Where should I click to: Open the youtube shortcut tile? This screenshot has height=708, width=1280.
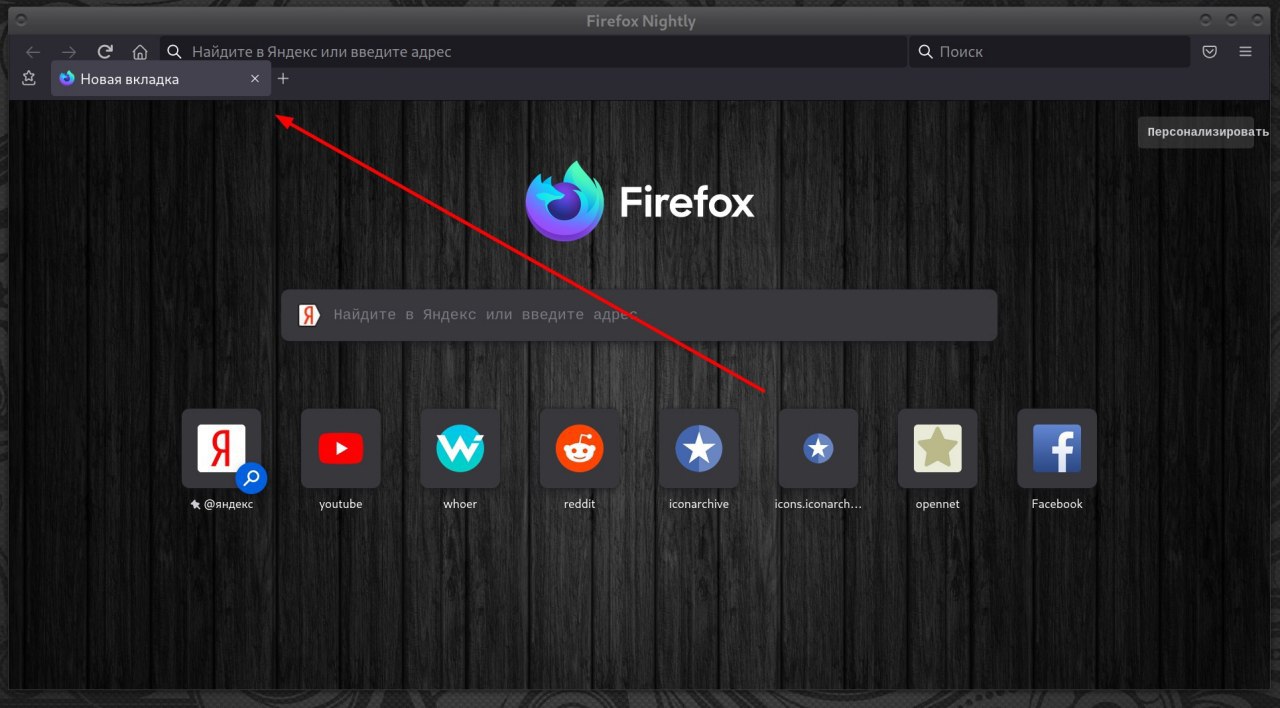pos(341,448)
